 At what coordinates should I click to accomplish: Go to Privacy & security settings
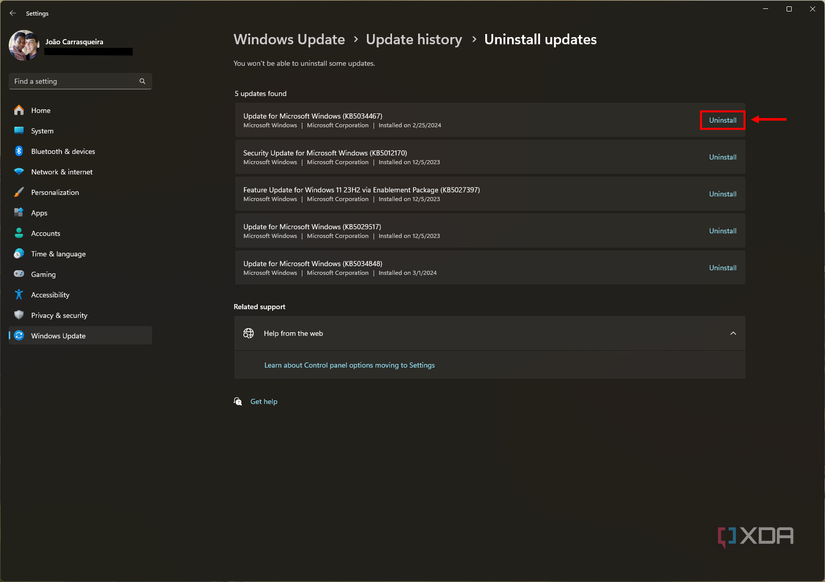[x=81, y=315]
